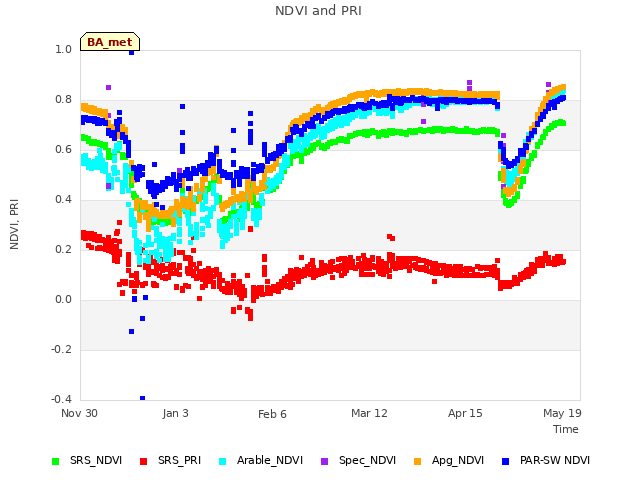Click the Jan 3 x-axis label
640x480 pixels.
176,413
